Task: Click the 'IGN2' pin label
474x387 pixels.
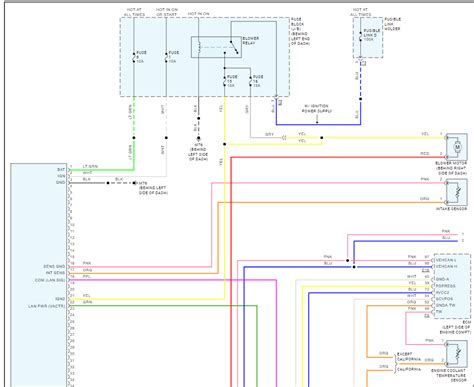Action: [60, 299]
